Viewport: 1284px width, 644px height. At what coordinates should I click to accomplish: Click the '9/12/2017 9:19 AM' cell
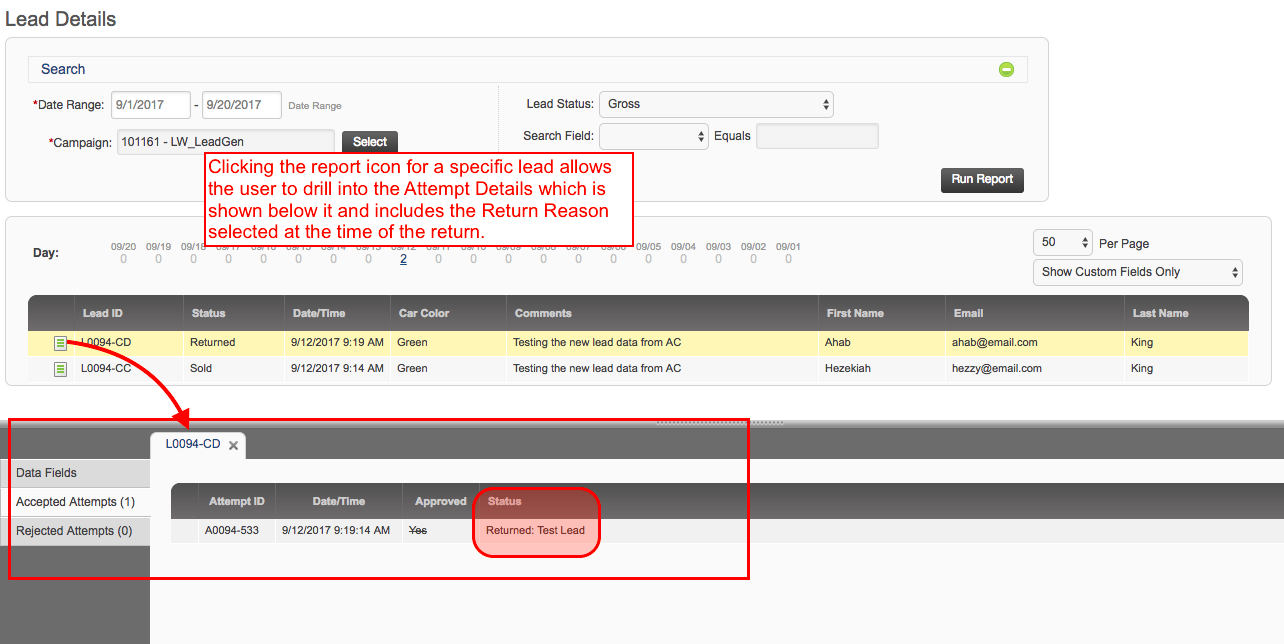pos(337,342)
